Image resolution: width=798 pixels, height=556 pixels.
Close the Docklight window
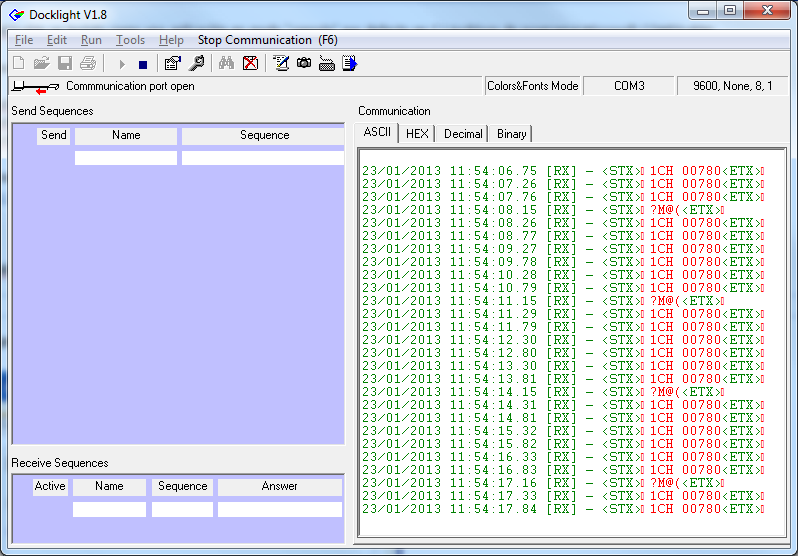click(767, 11)
